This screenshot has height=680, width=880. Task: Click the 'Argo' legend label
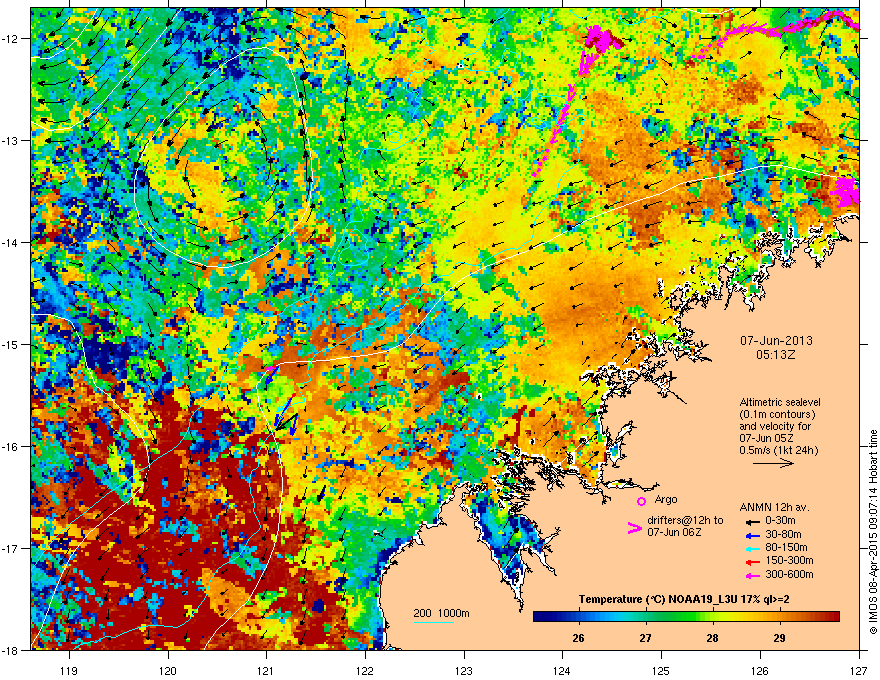click(666, 499)
